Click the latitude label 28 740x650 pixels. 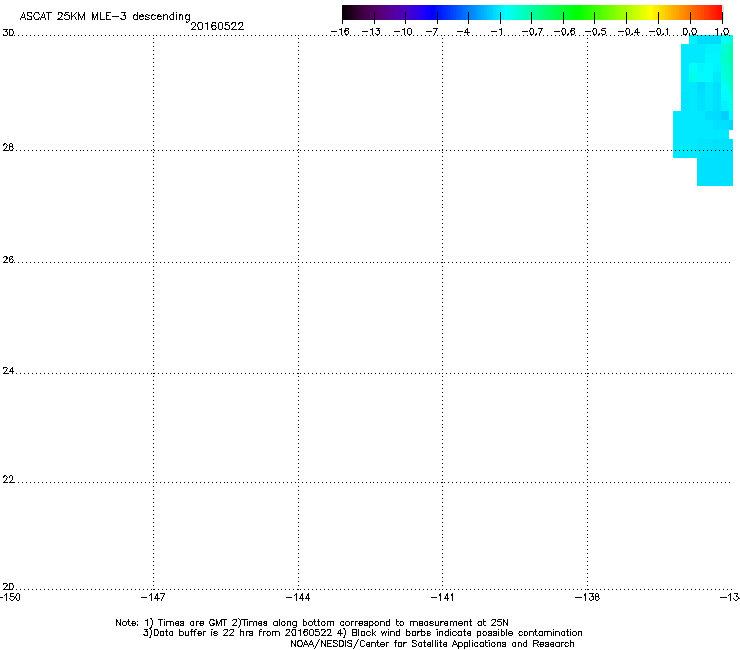coord(8,147)
